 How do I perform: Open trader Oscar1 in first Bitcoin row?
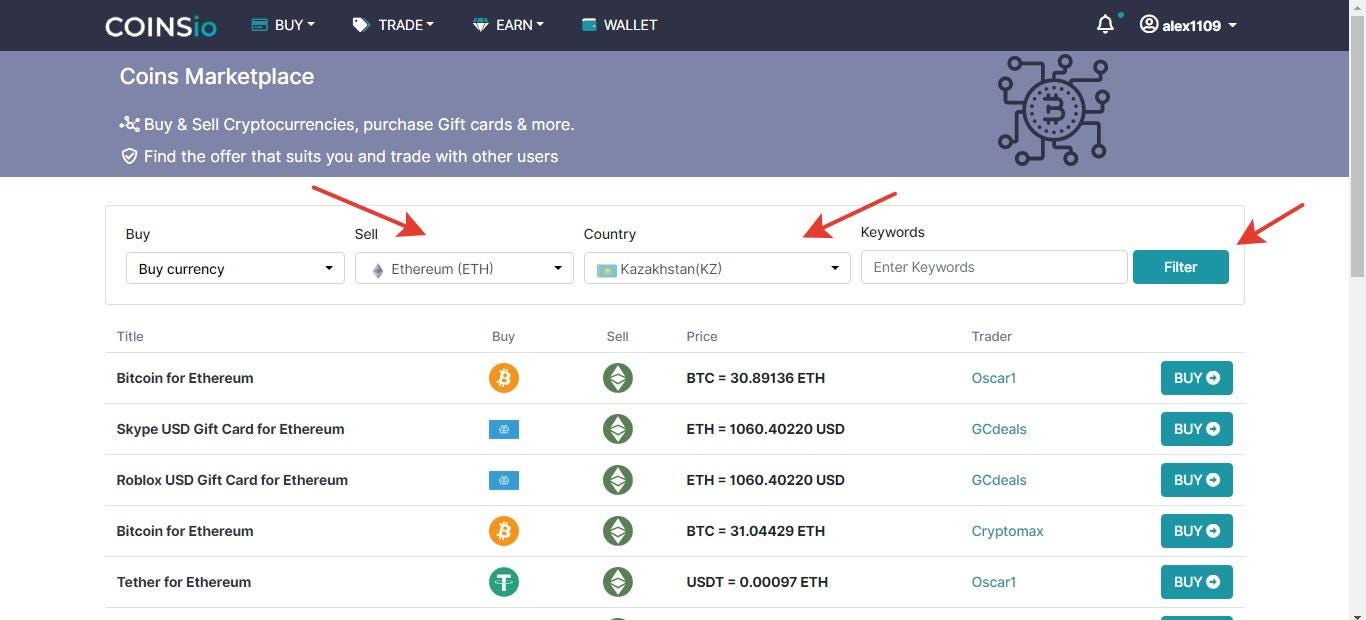pyautogui.click(x=994, y=378)
